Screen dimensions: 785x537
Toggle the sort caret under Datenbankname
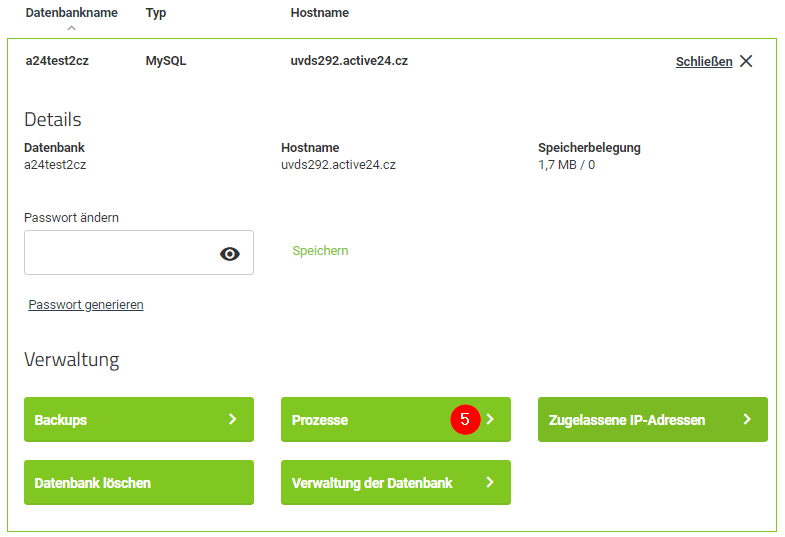click(x=71, y=28)
